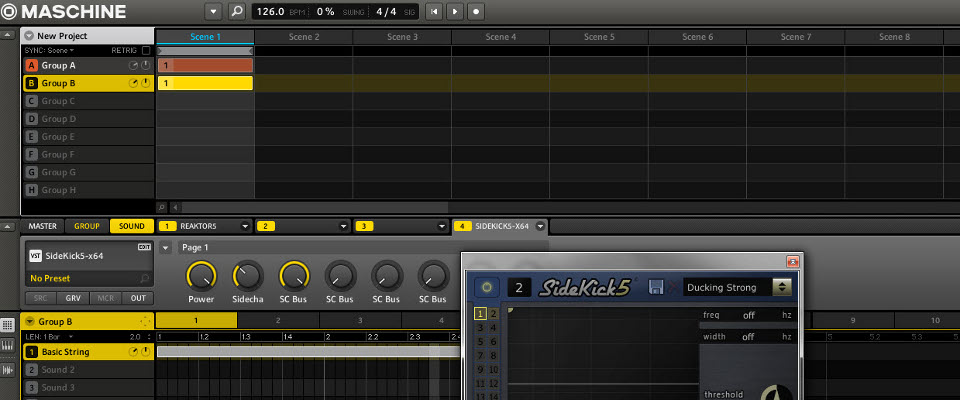Click the orange pattern 1 clip of Group A

(205, 66)
